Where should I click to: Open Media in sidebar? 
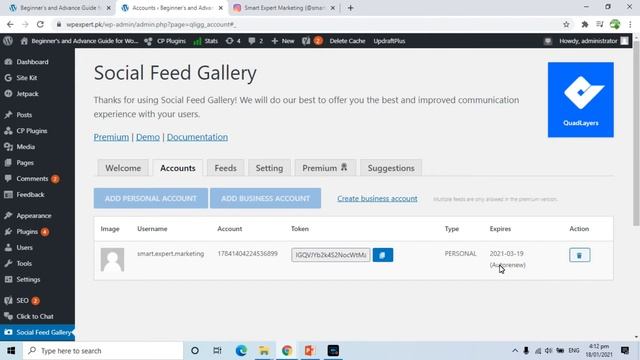[x=25, y=147]
